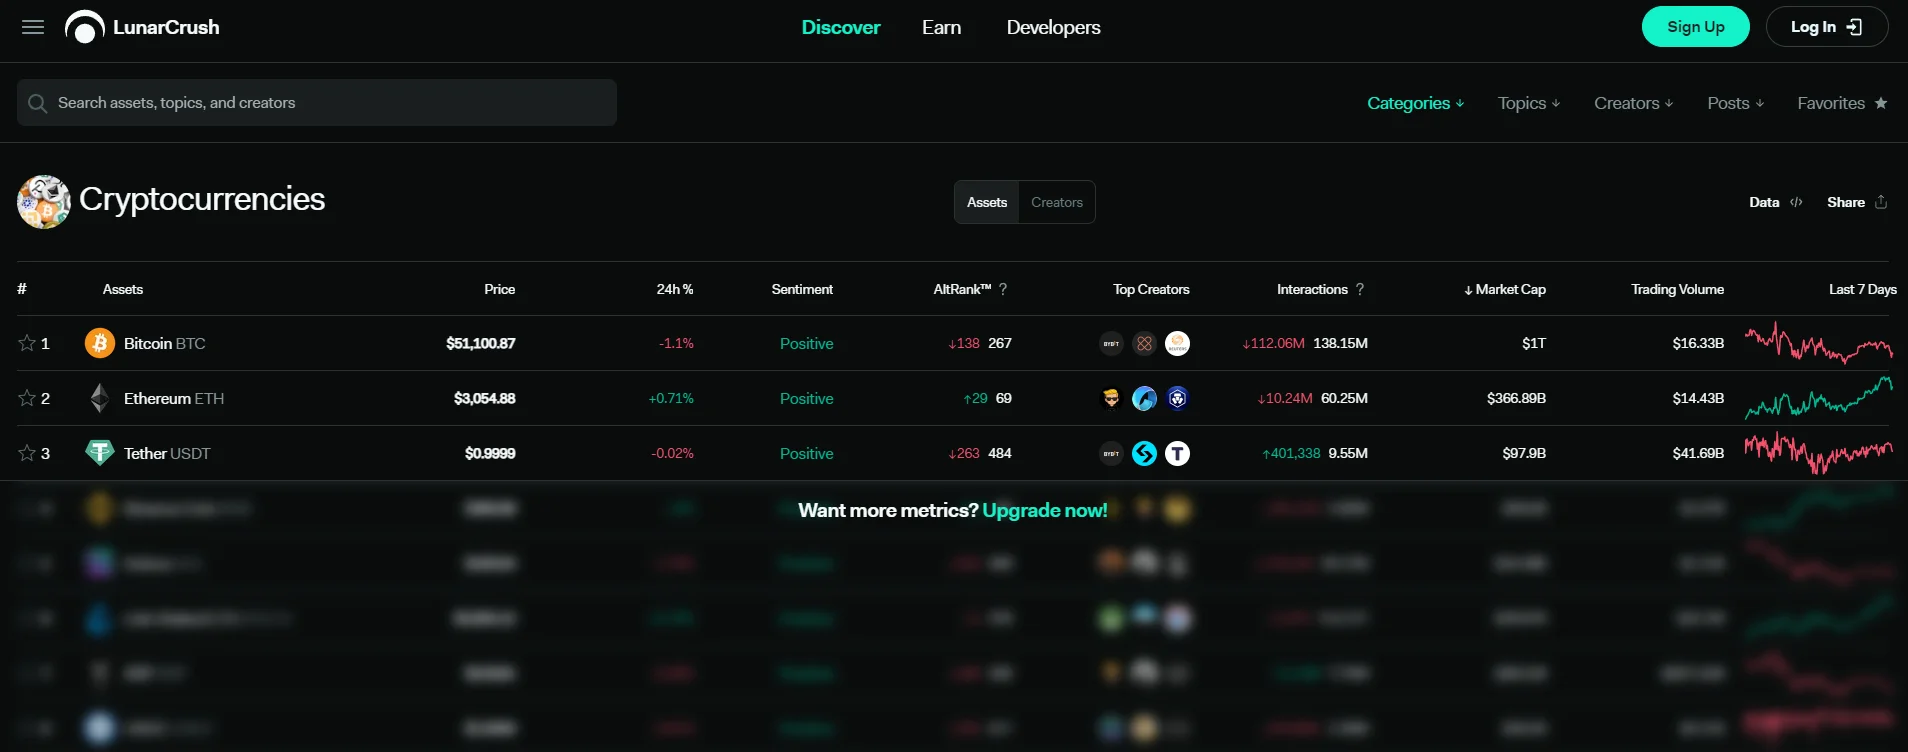The height and width of the screenshot is (752, 1908).
Task: Favorite Ethereum with the star toggle
Action: coord(27,398)
